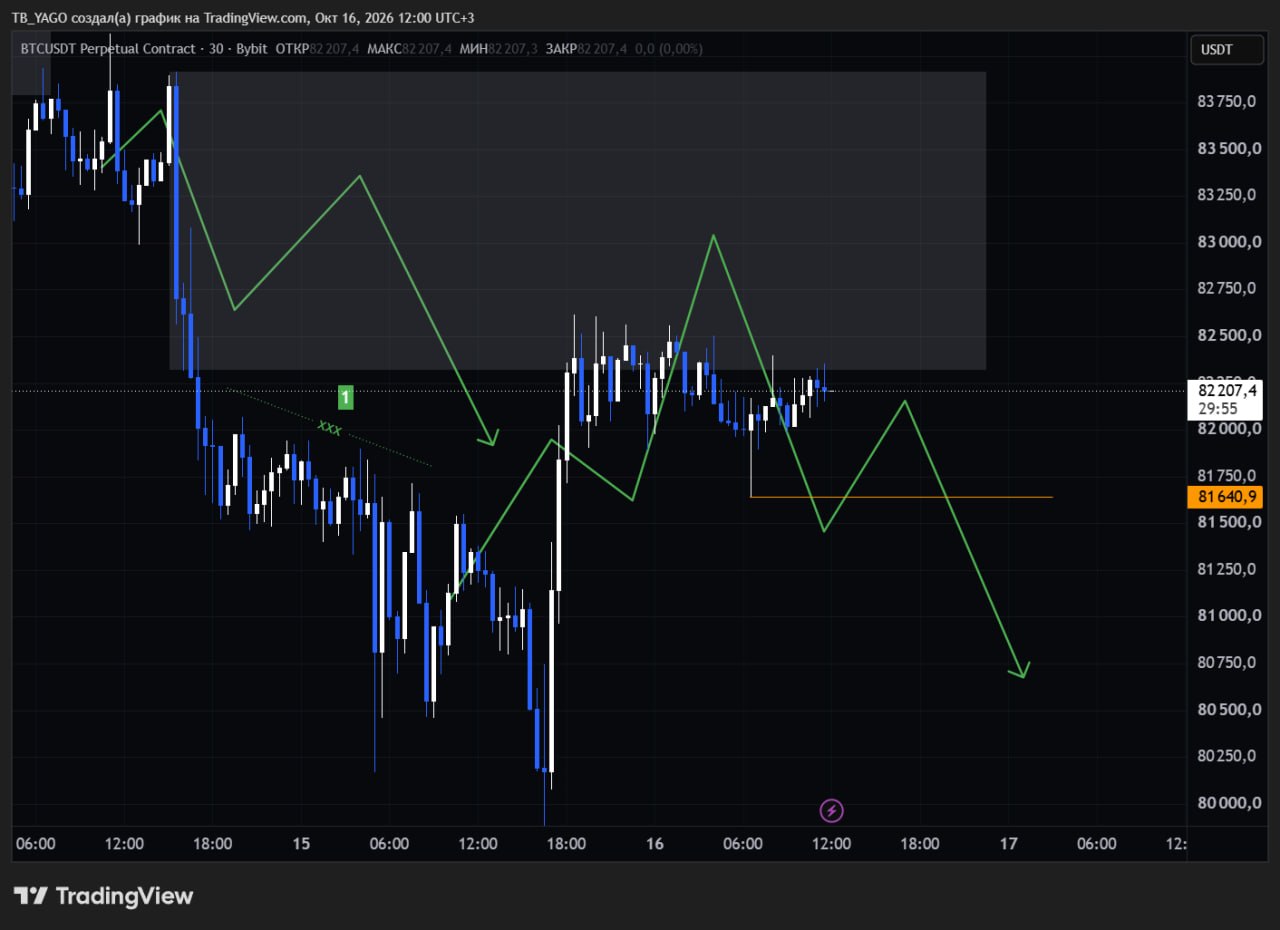Click the purple lightning bolt icon
Screen dimensions: 1280x930
coord(831,810)
